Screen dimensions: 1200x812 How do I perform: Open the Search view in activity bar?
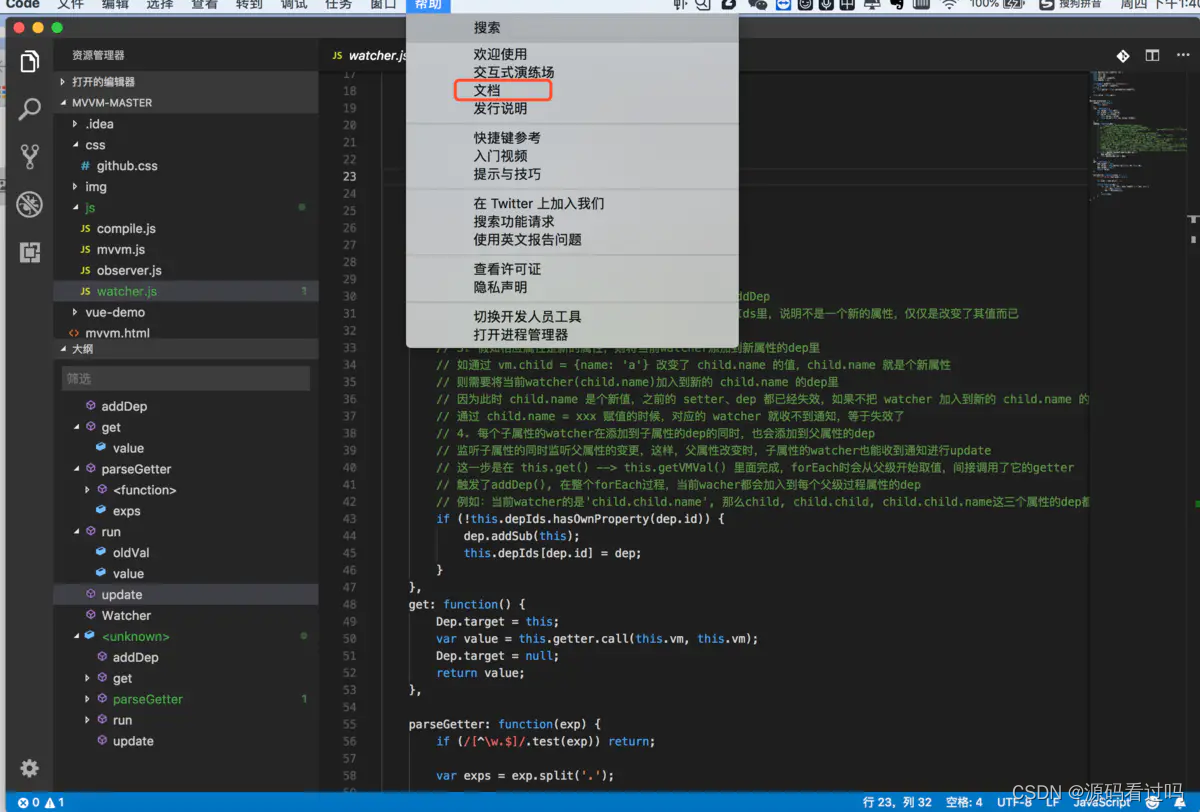click(30, 109)
